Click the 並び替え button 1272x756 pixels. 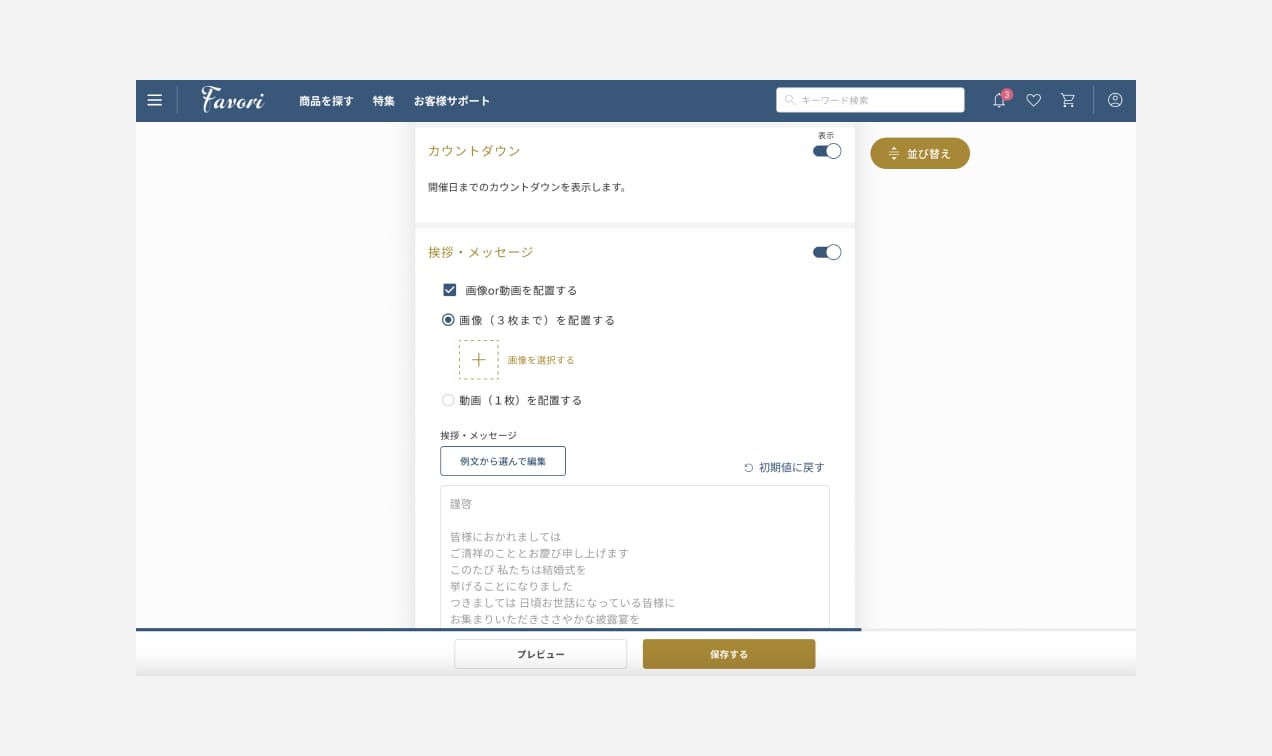[920, 154]
